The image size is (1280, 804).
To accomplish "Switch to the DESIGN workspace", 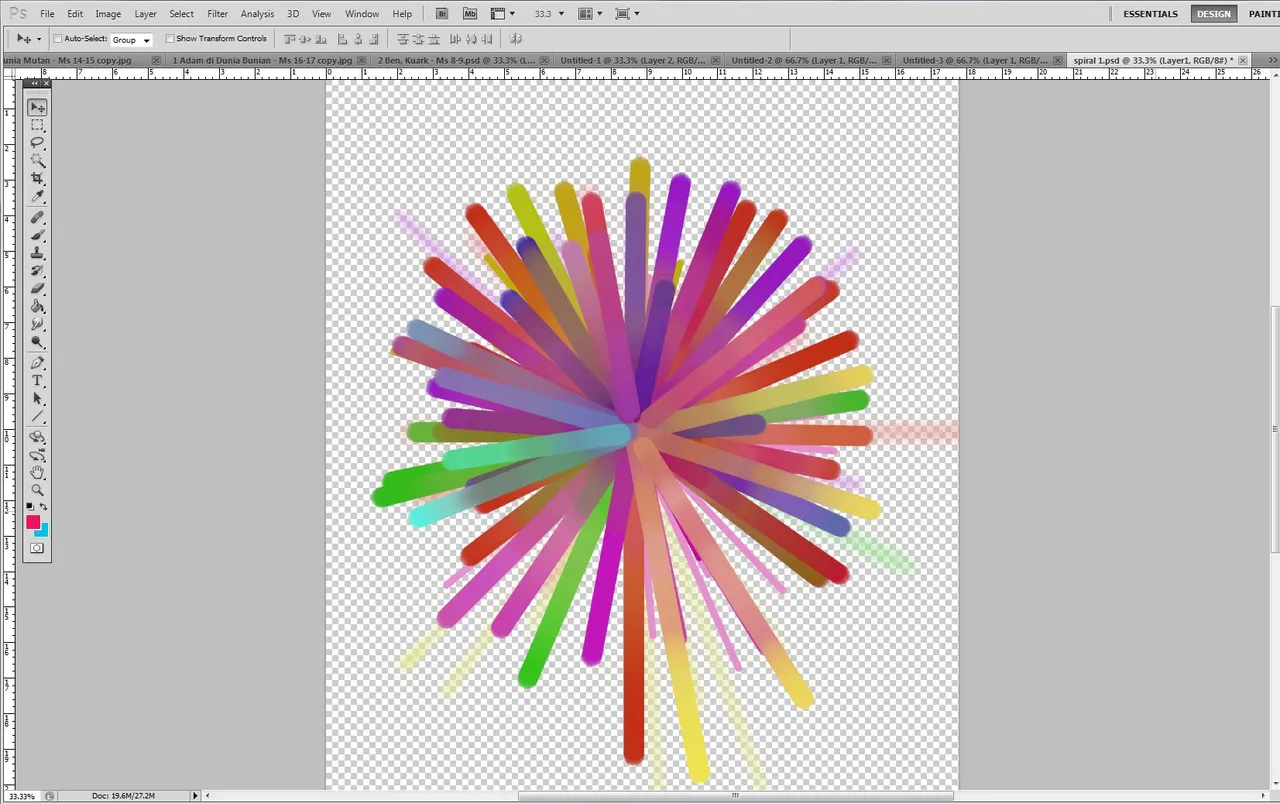I will [1214, 14].
